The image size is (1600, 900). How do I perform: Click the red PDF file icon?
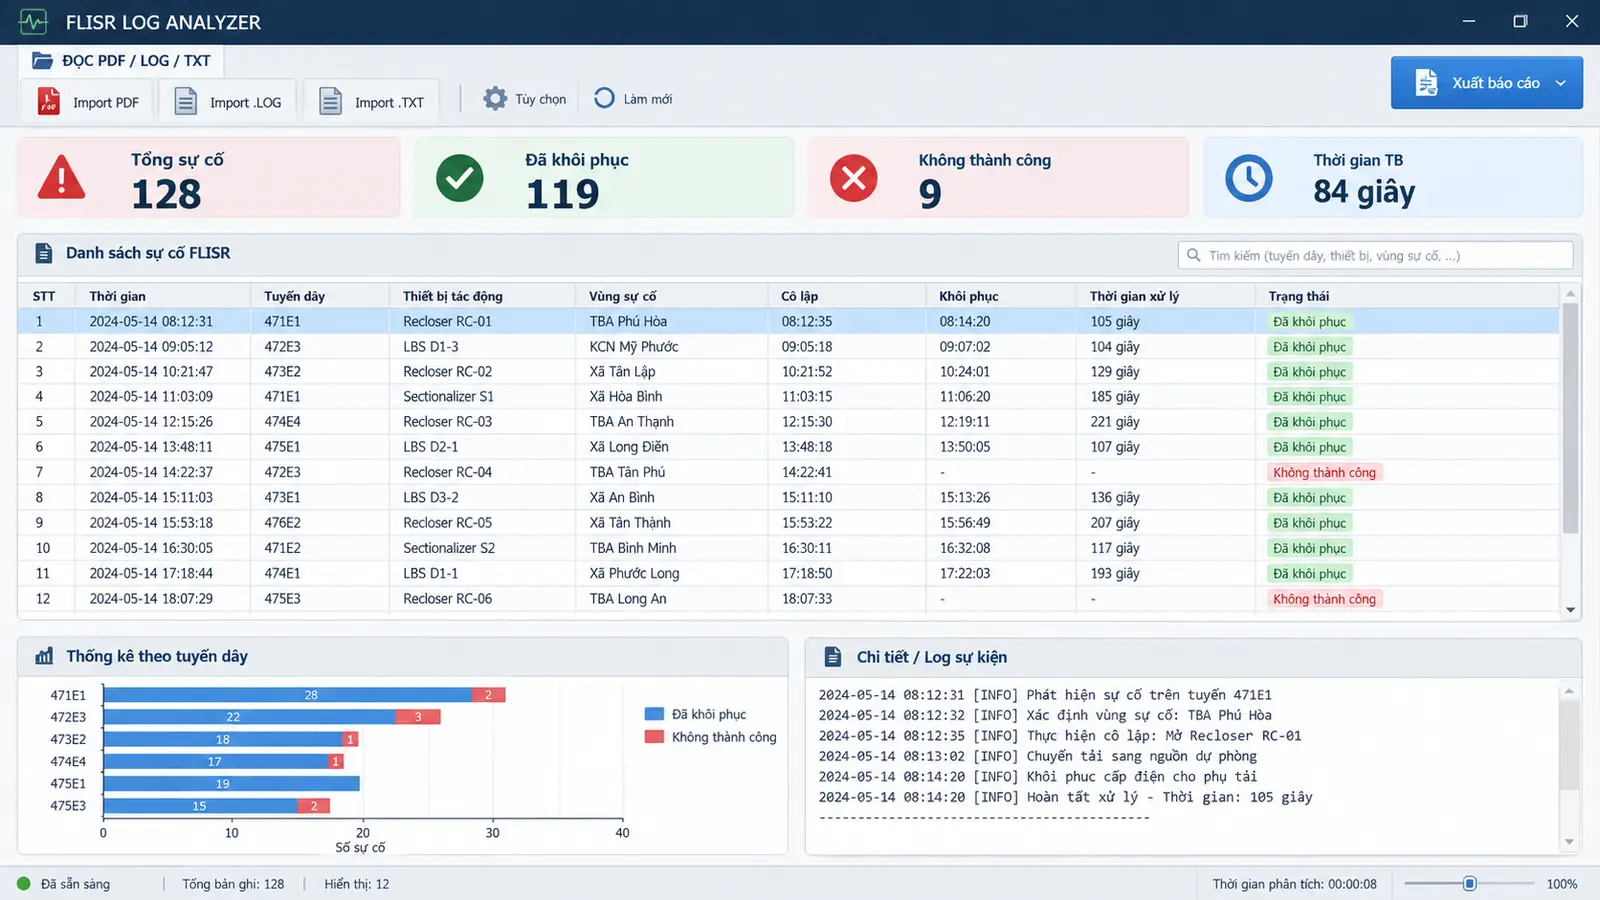pyautogui.click(x=48, y=101)
